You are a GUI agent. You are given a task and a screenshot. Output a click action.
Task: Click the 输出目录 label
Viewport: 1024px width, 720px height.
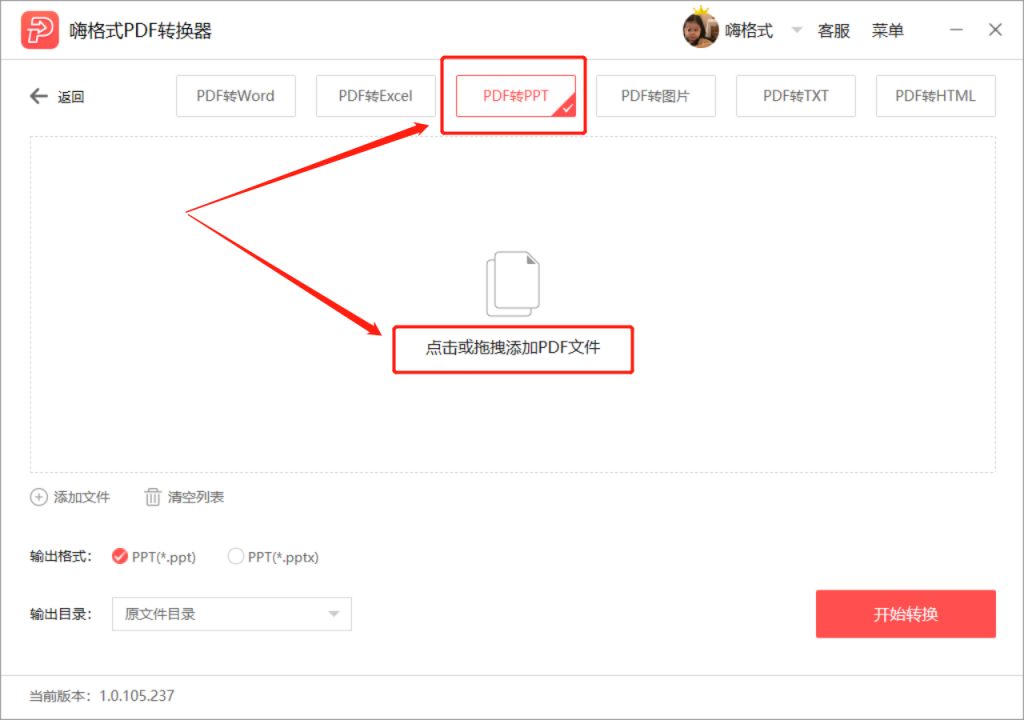pyautogui.click(x=60, y=614)
